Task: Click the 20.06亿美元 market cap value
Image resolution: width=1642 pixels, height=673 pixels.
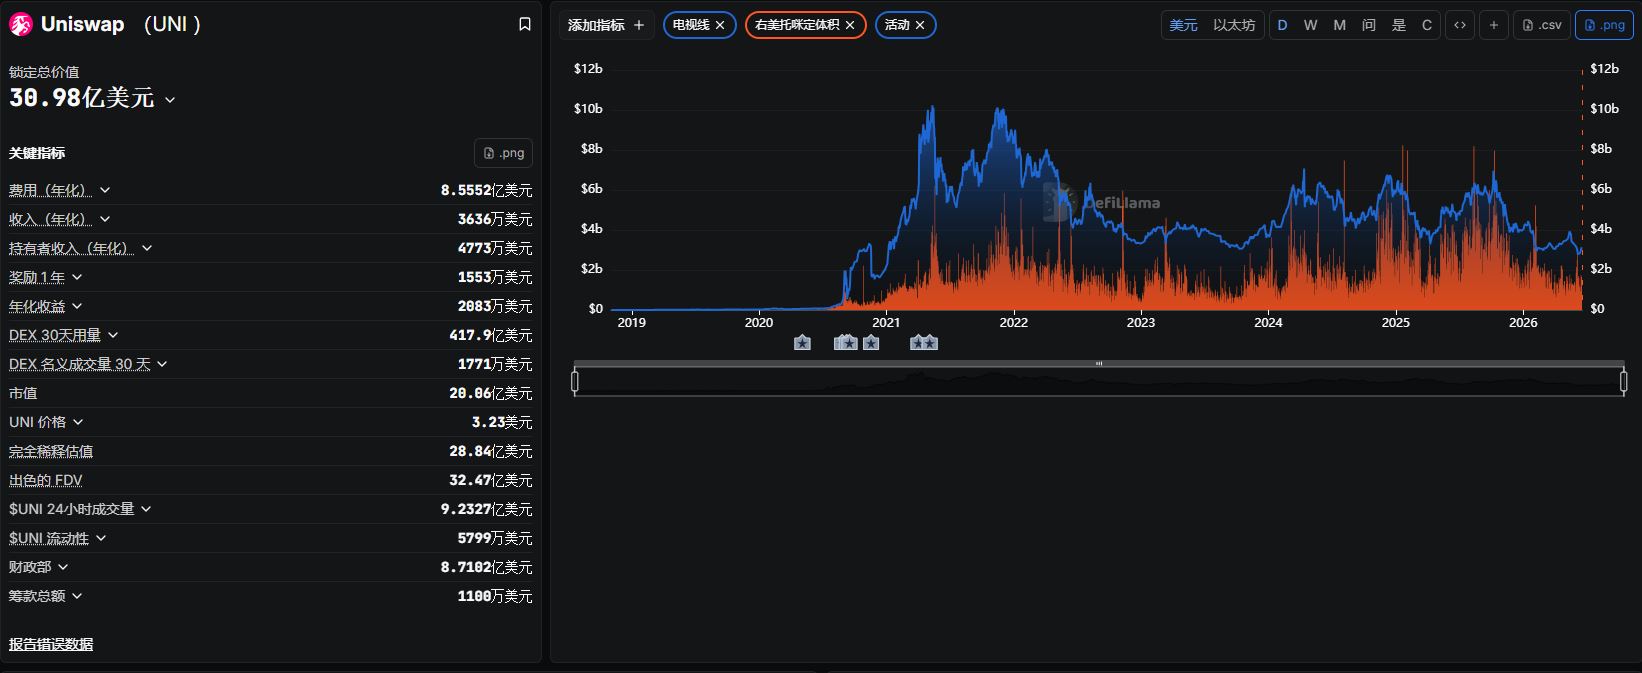Action: coord(491,393)
